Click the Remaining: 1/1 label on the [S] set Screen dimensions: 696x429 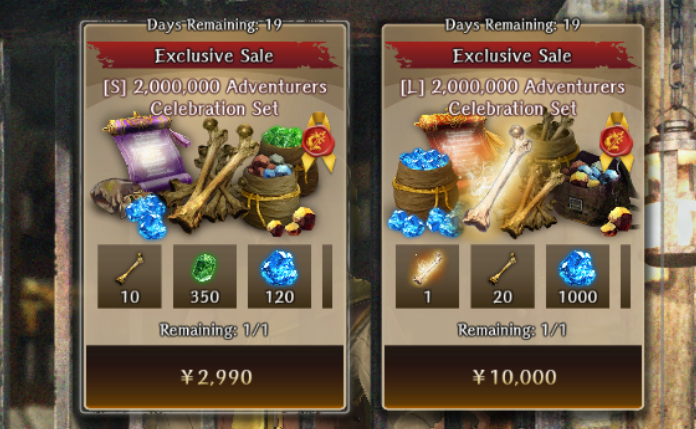click(214, 330)
